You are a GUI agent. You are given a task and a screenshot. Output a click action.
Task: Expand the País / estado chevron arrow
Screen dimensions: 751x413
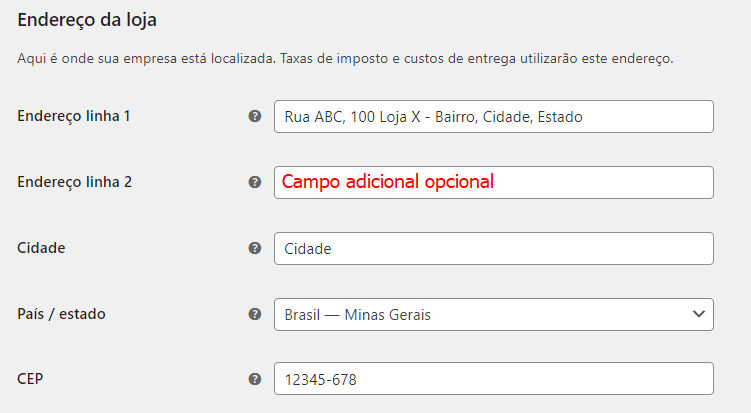[699, 314]
